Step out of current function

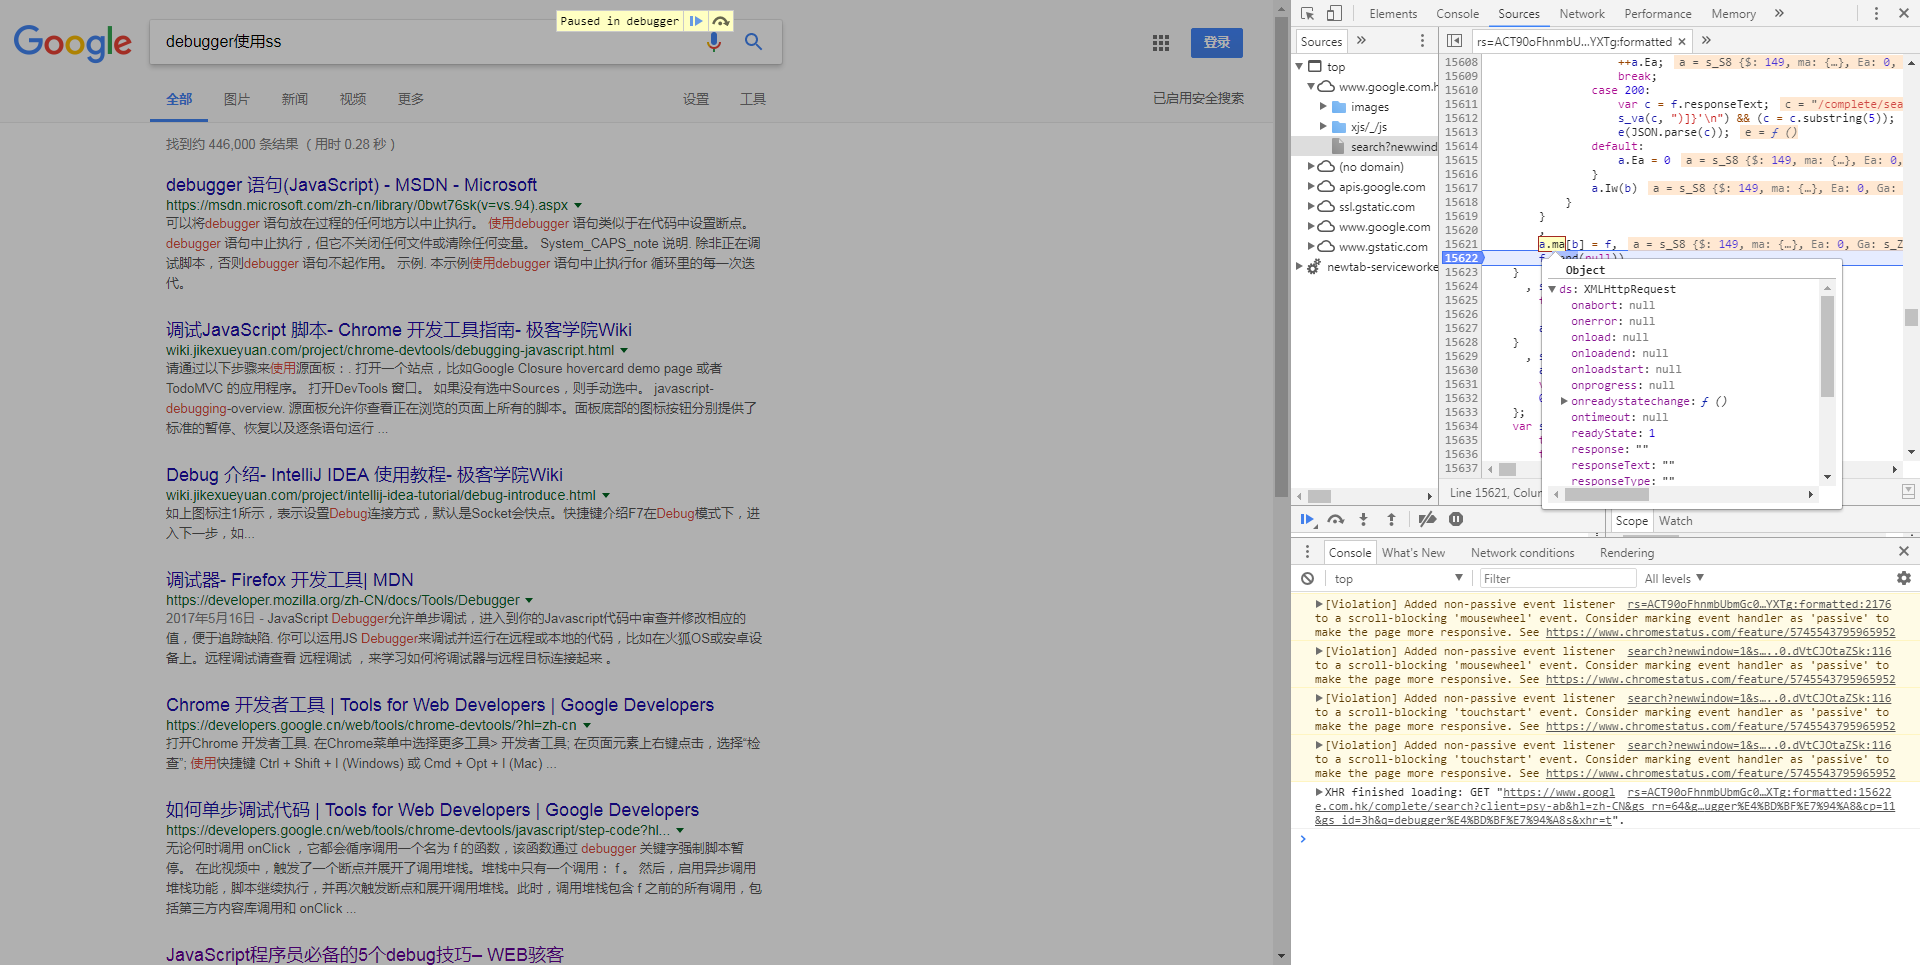click(x=1391, y=519)
